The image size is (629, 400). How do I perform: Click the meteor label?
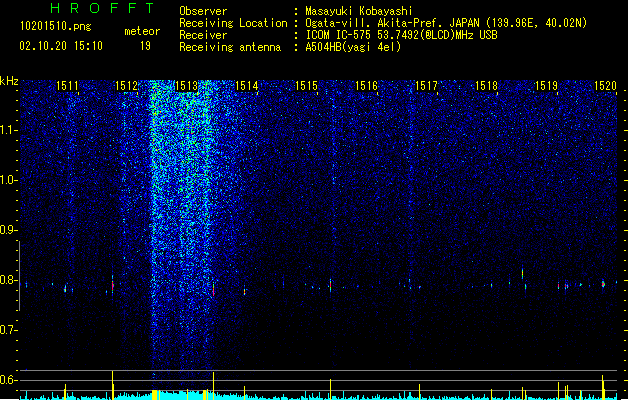point(142,31)
